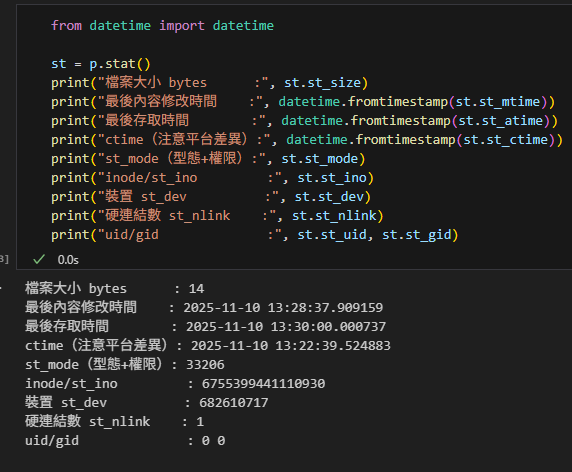Click the '0.0s' execution time label
572x472 pixels.
68,260
